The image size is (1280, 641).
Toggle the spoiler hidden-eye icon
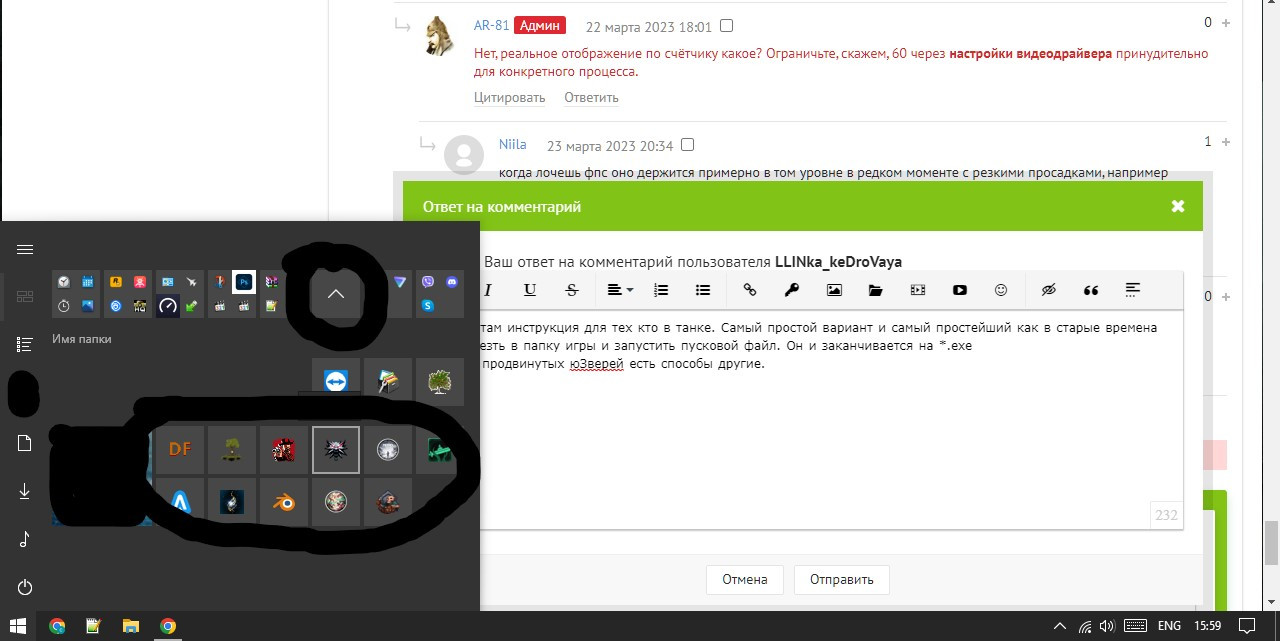(1048, 290)
